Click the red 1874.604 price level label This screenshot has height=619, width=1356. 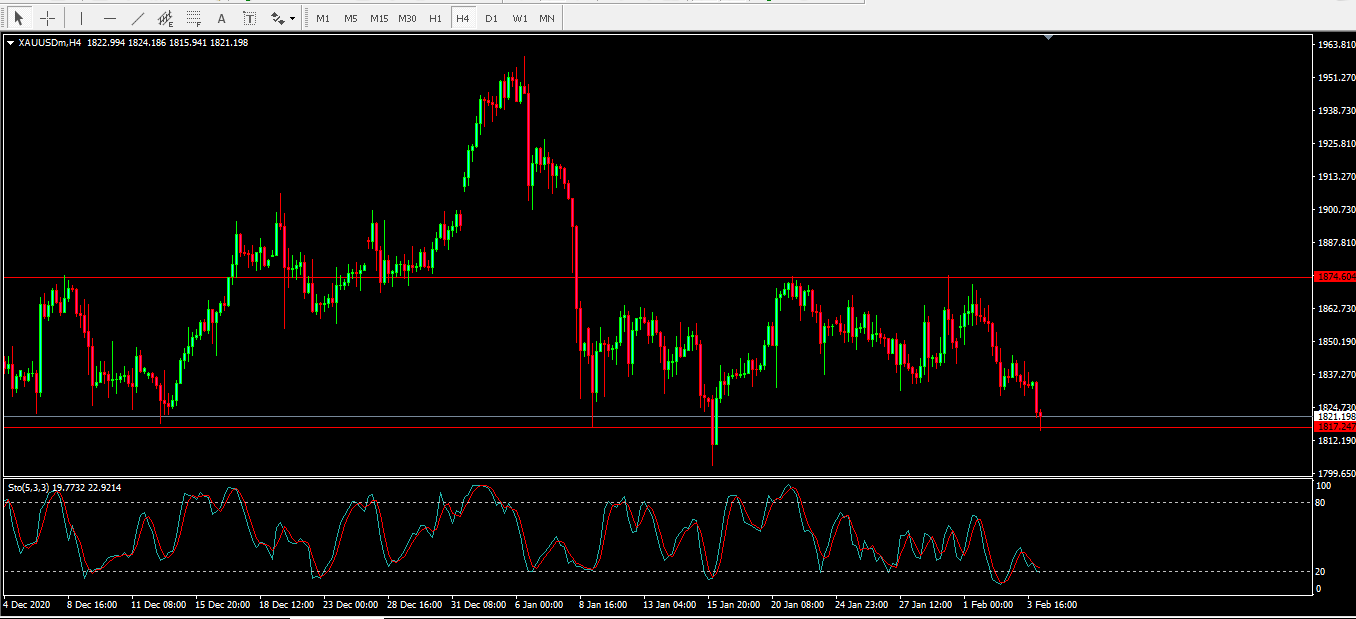pos(1335,276)
